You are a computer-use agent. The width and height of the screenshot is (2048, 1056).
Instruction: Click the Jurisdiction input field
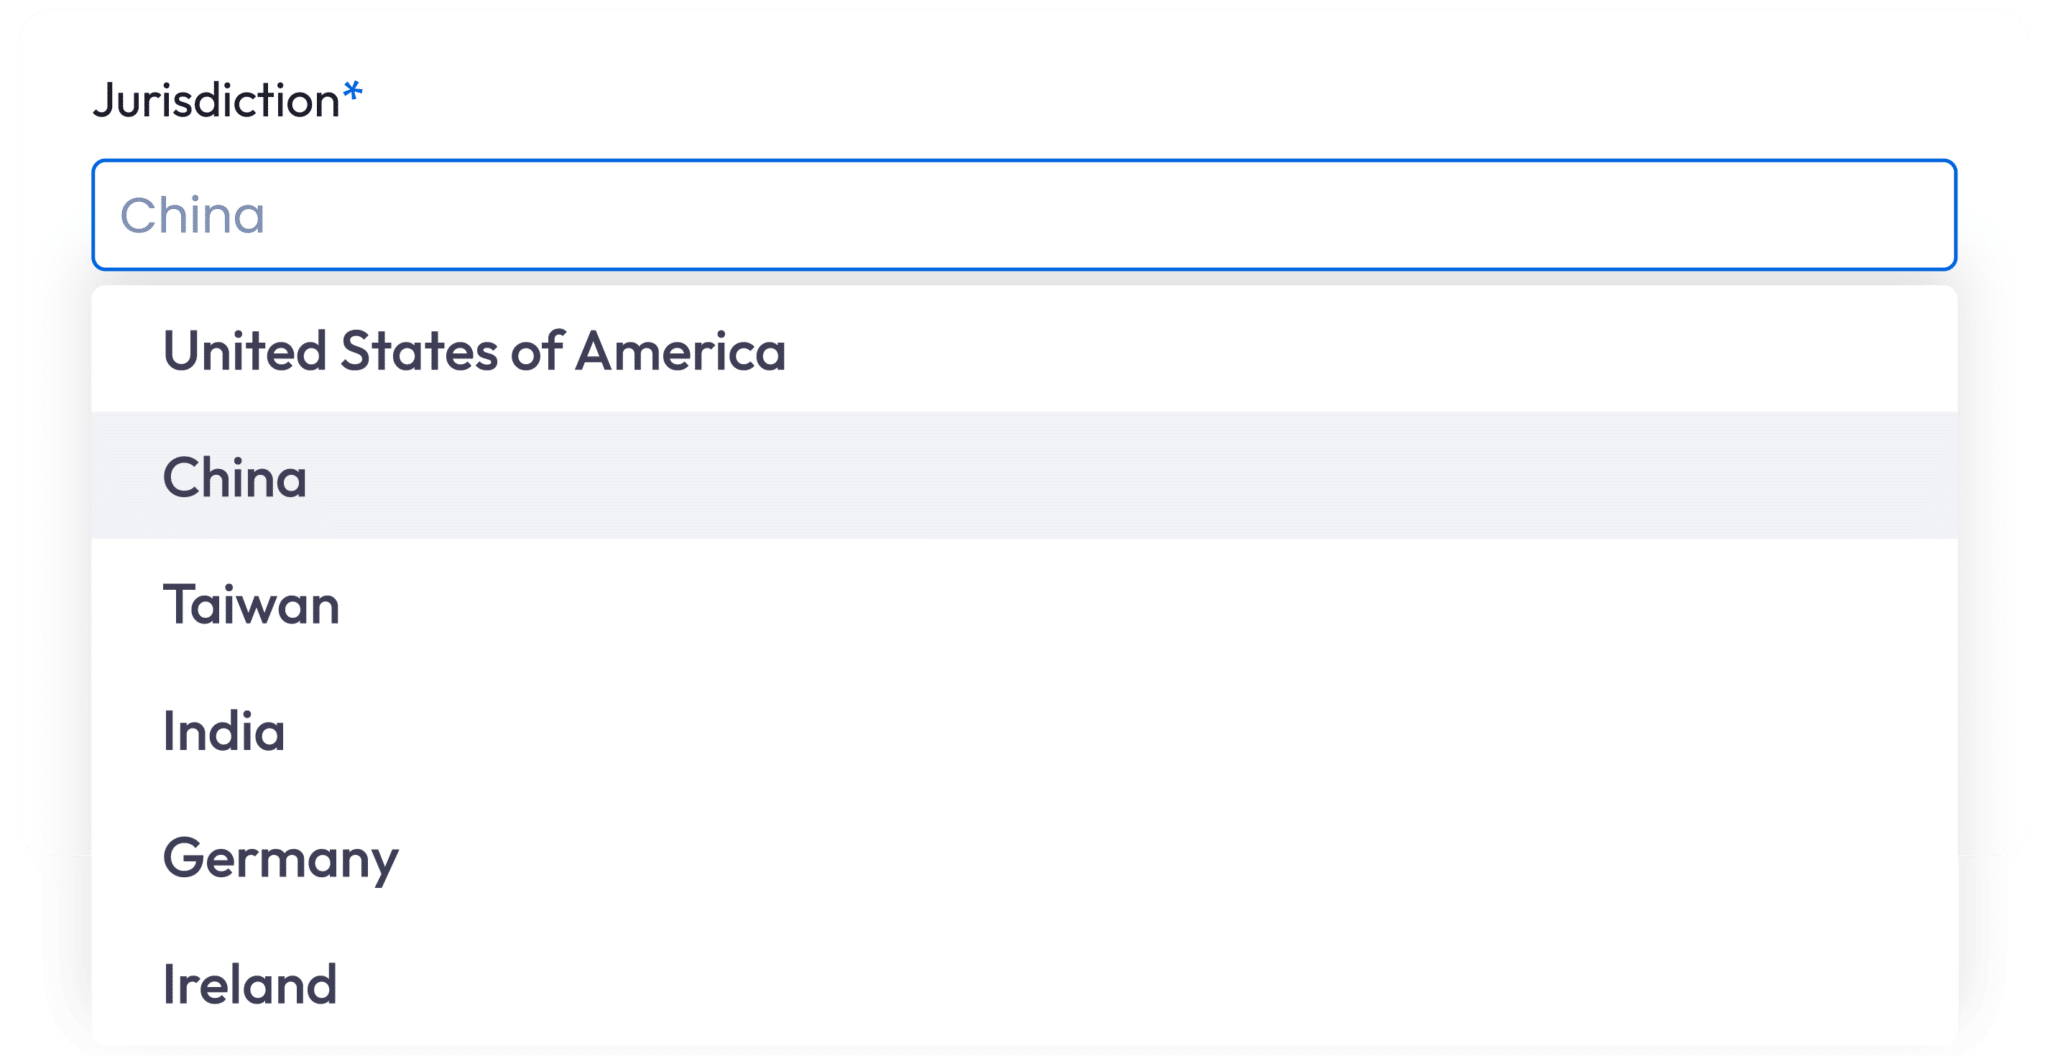[x=1023, y=215]
